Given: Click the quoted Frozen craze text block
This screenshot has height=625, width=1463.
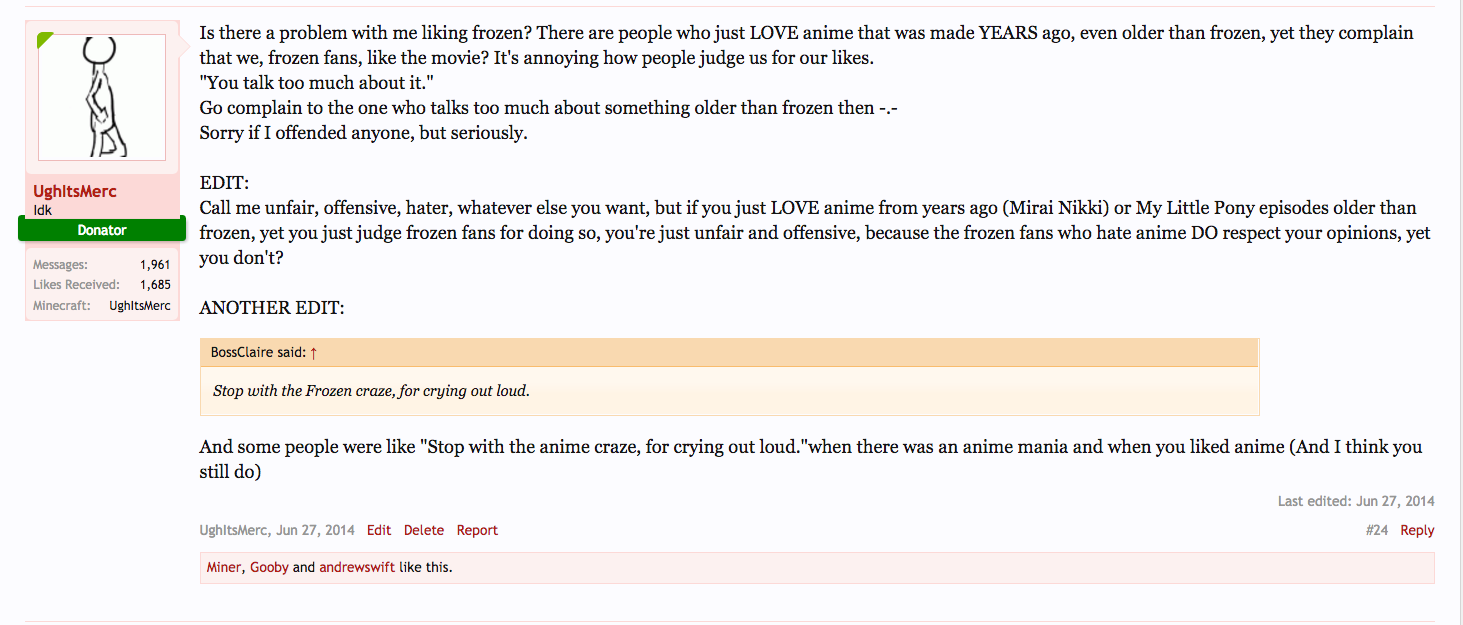Looking at the screenshot, I should tap(729, 391).
